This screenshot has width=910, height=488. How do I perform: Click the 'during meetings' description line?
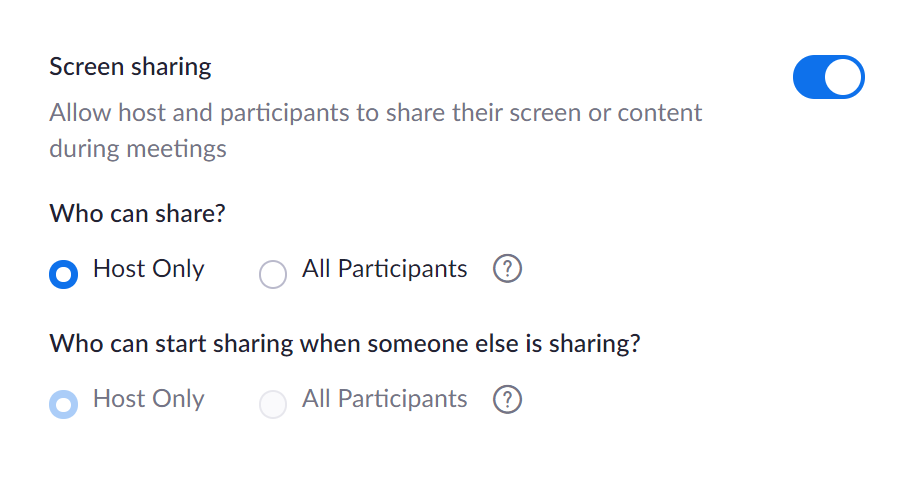click(138, 149)
